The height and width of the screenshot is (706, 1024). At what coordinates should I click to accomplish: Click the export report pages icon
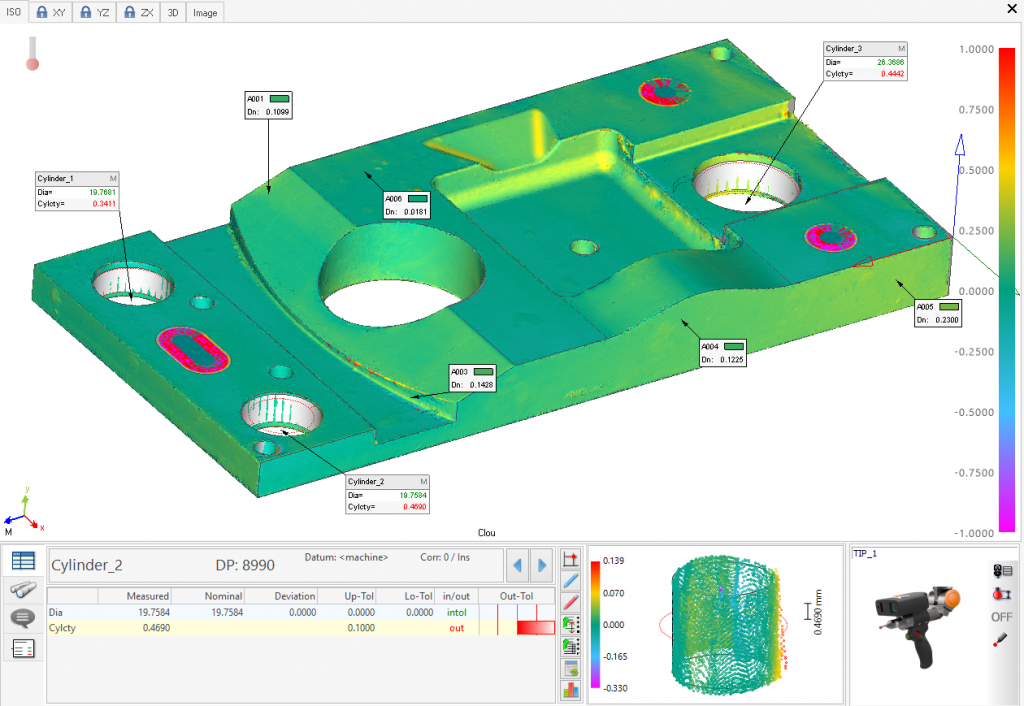570,645
